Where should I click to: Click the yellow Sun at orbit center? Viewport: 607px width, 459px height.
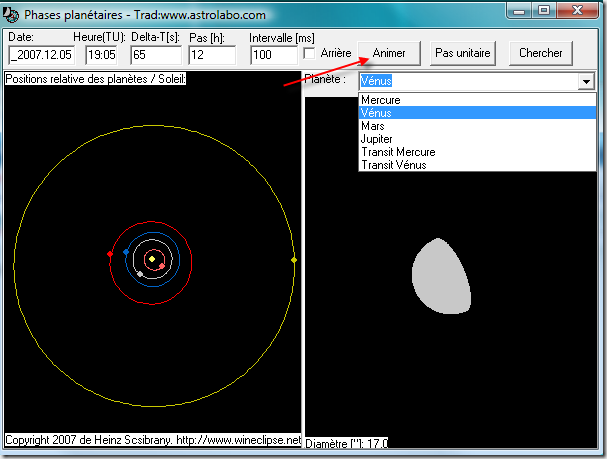[152, 259]
